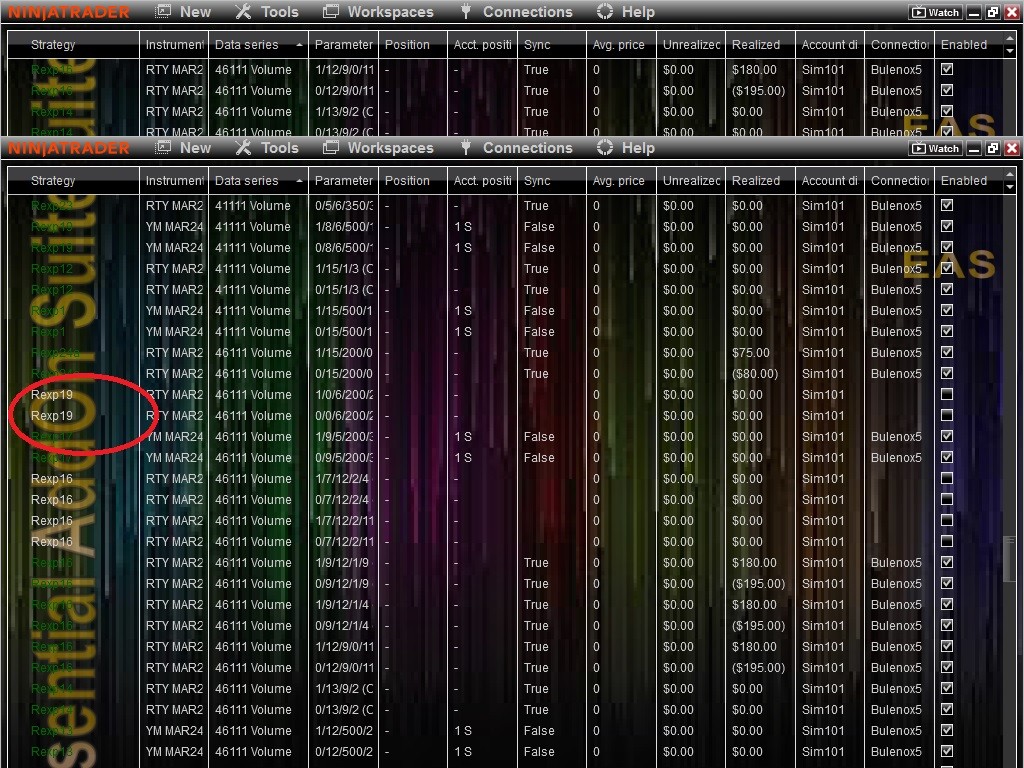The width and height of the screenshot is (1024, 768).
Task: Sort by Sync column in front window
Action: (x=552, y=181)
